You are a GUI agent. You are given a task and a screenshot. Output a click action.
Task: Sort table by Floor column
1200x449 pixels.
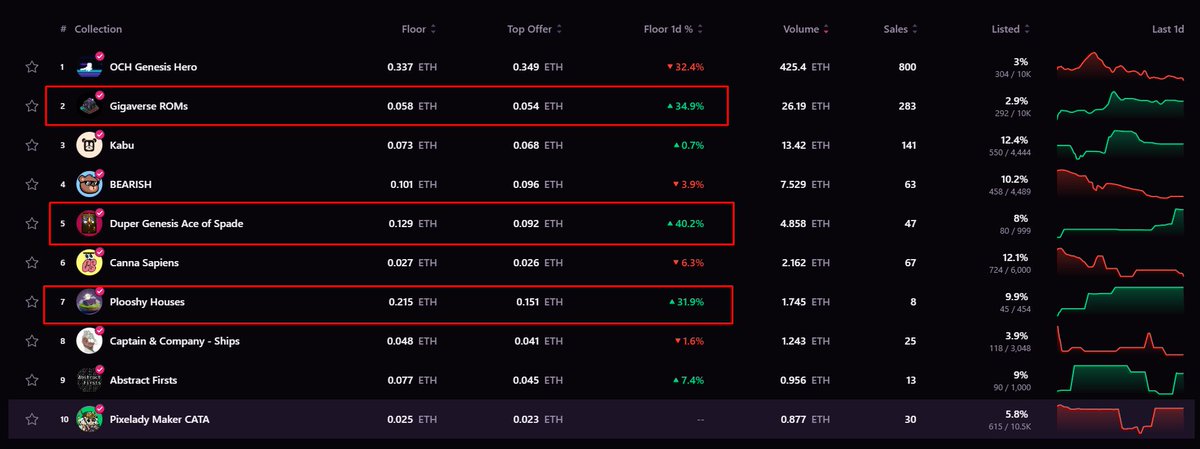(419, 30)
